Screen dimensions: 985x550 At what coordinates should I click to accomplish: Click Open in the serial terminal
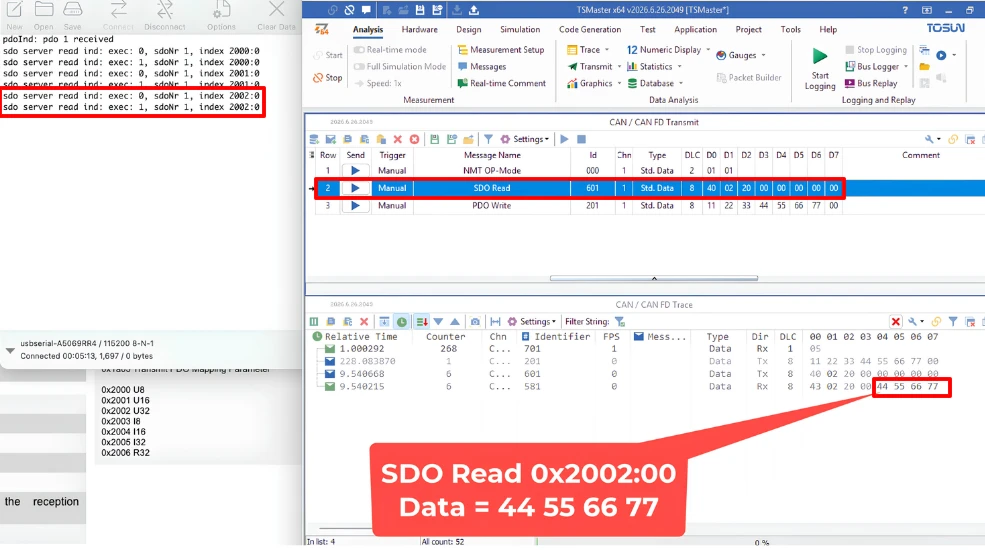click(43, 16)
